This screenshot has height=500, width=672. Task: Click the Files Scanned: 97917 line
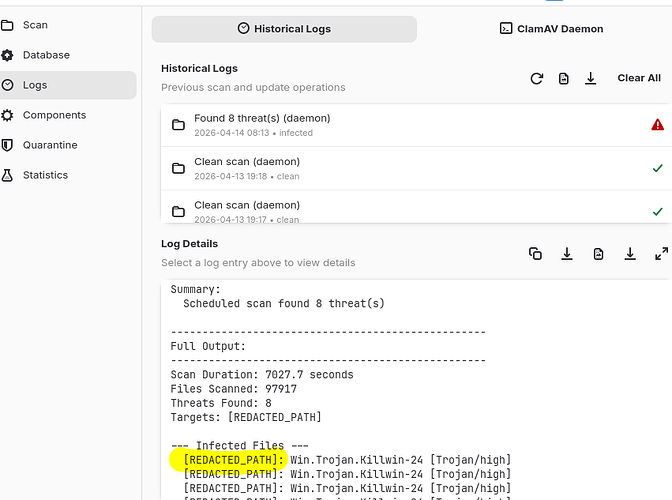234,389
